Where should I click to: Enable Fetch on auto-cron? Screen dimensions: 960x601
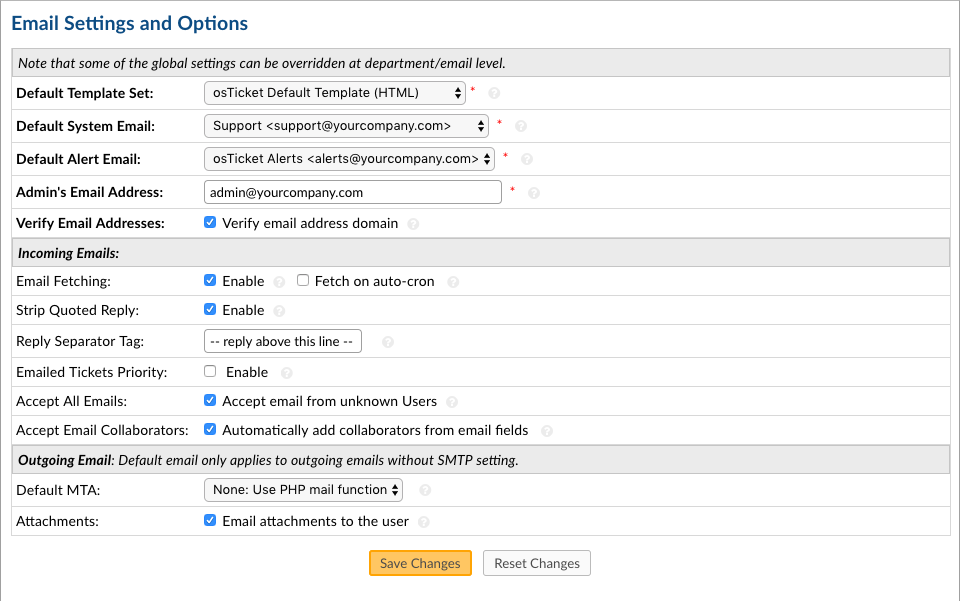point(303,281)
